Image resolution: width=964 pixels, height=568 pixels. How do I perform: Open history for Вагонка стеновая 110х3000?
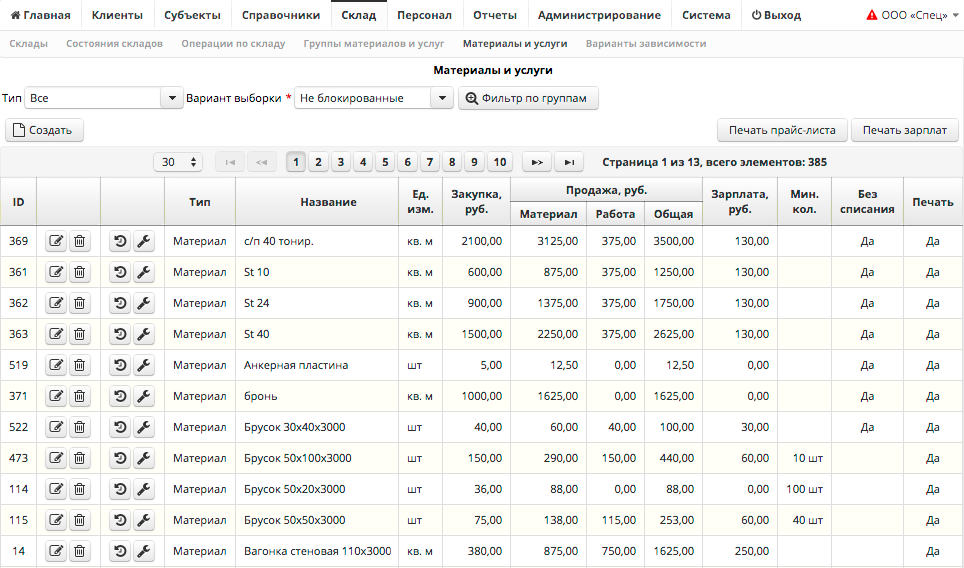point(120,551)
